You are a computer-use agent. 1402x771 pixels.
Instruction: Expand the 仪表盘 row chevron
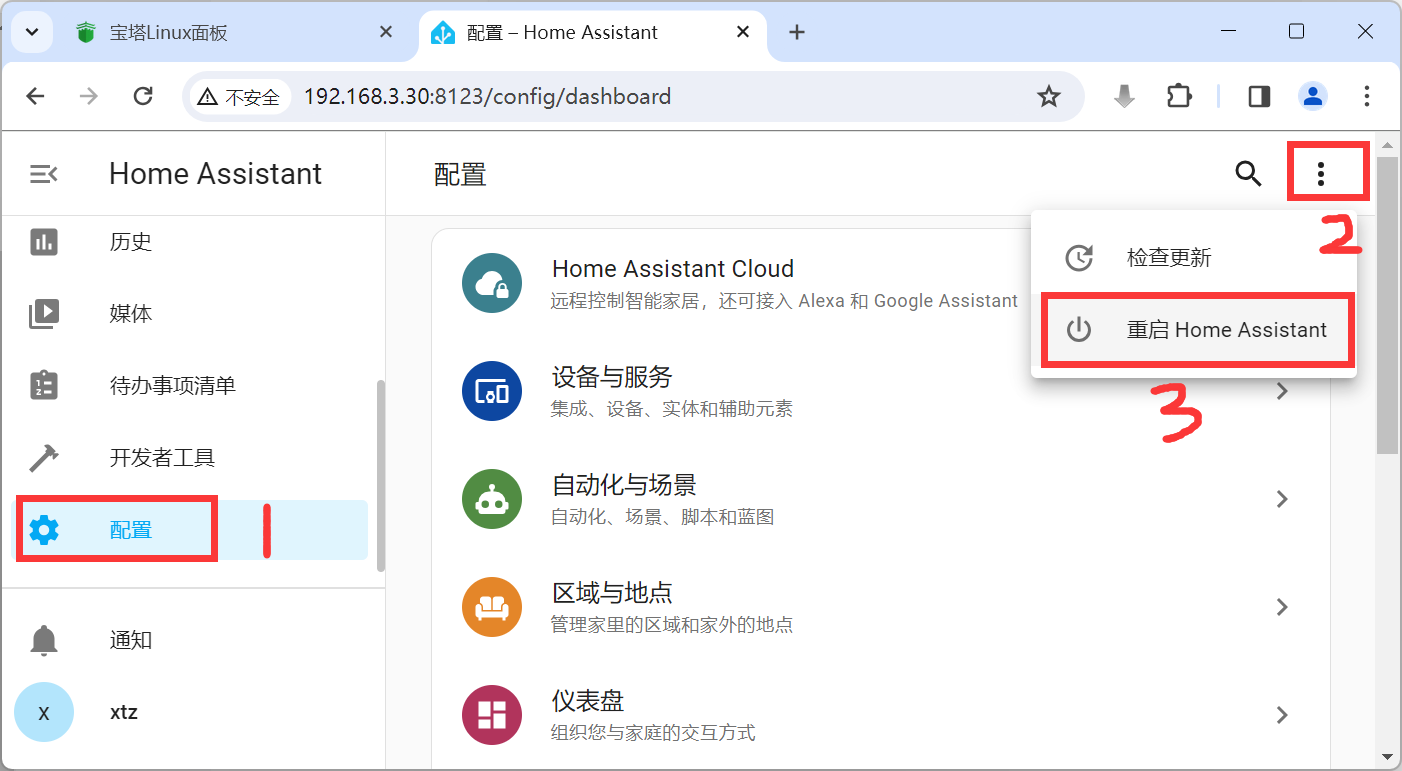point(1282,715)
